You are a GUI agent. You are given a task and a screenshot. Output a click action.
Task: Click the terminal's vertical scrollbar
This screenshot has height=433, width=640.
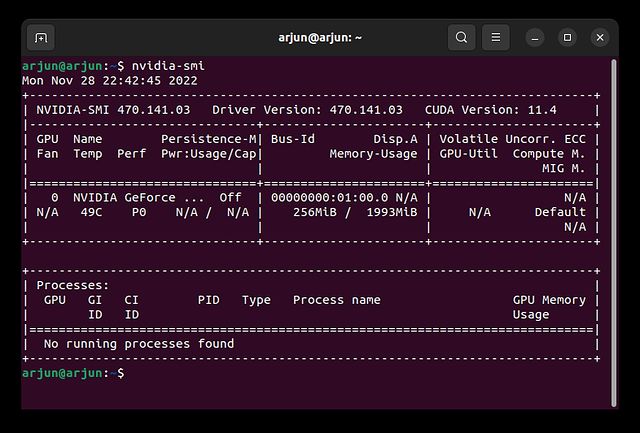[613, 233]
